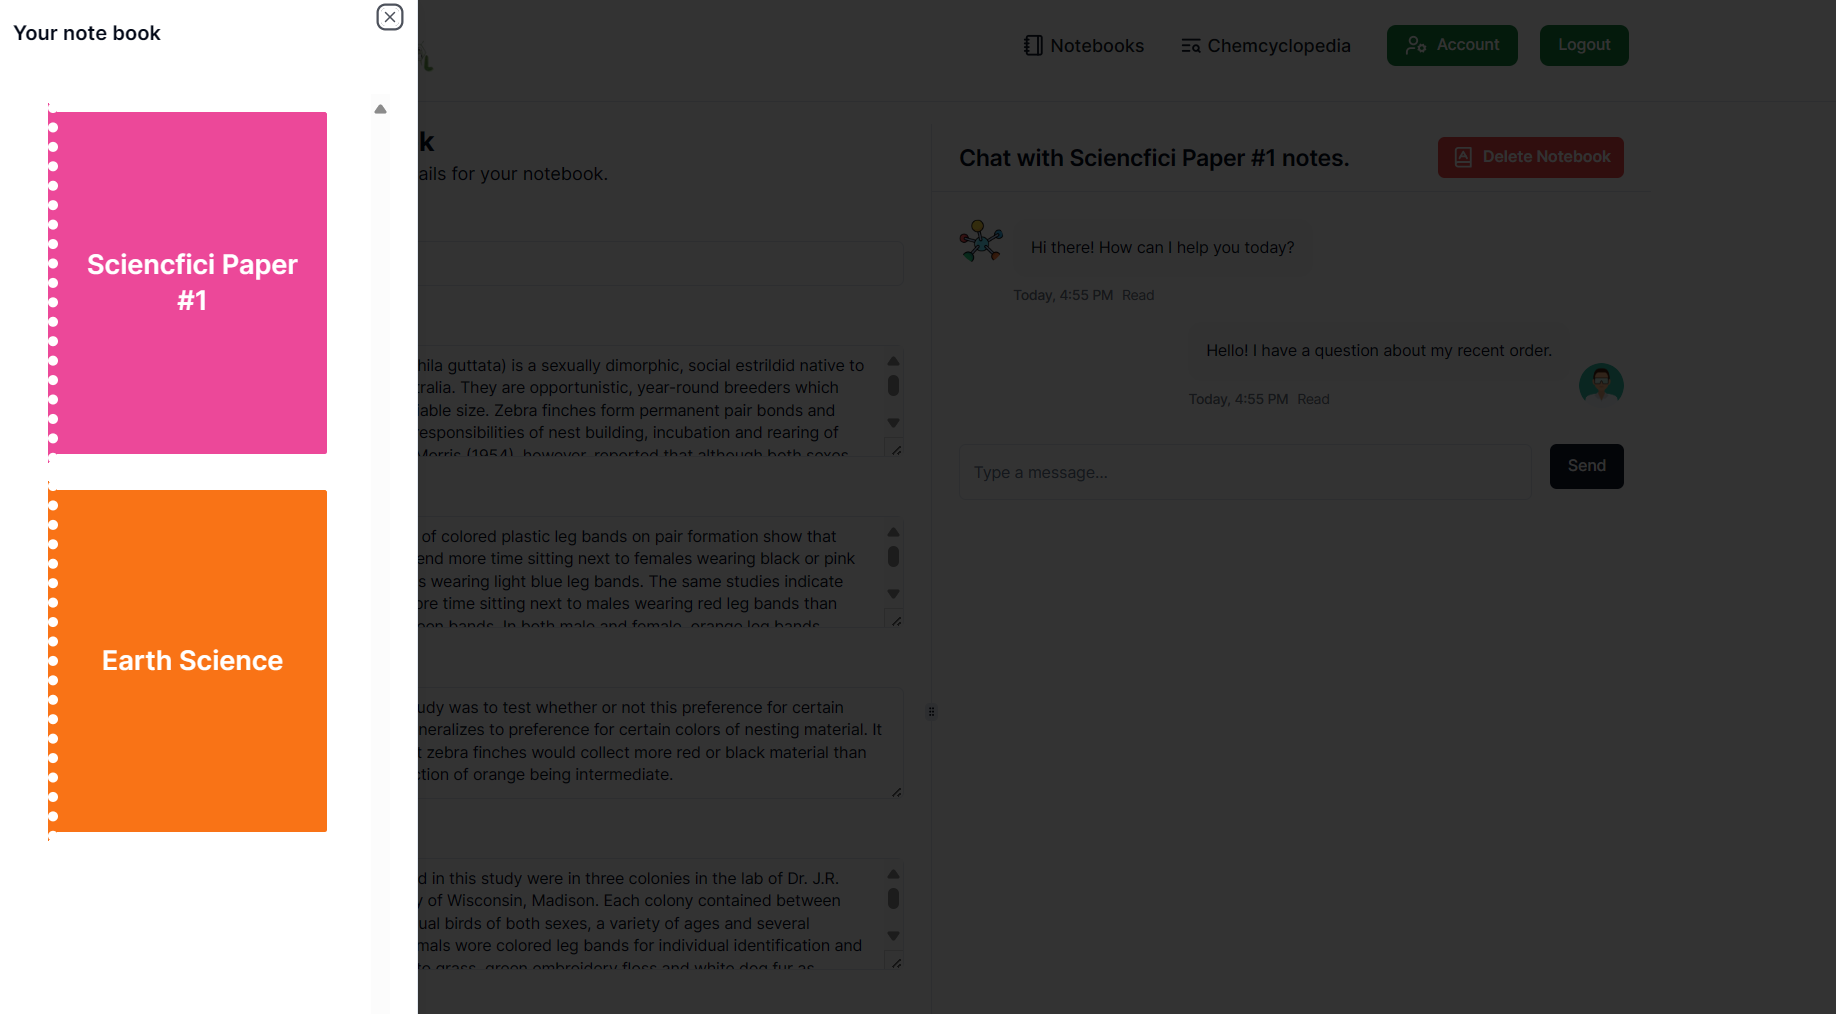Click the Delete Notebook button

point(1531,157)
